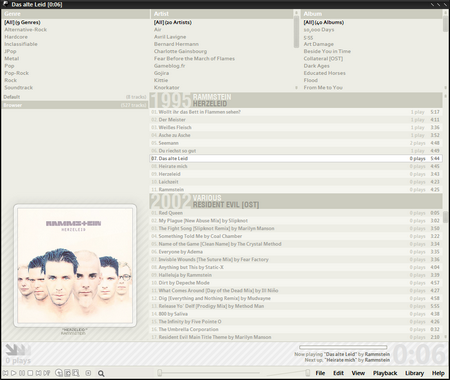This screenshot has width=450, height=380.
Task: Click the Album column header
Action: pyautogui.click(x=372, y=14)
